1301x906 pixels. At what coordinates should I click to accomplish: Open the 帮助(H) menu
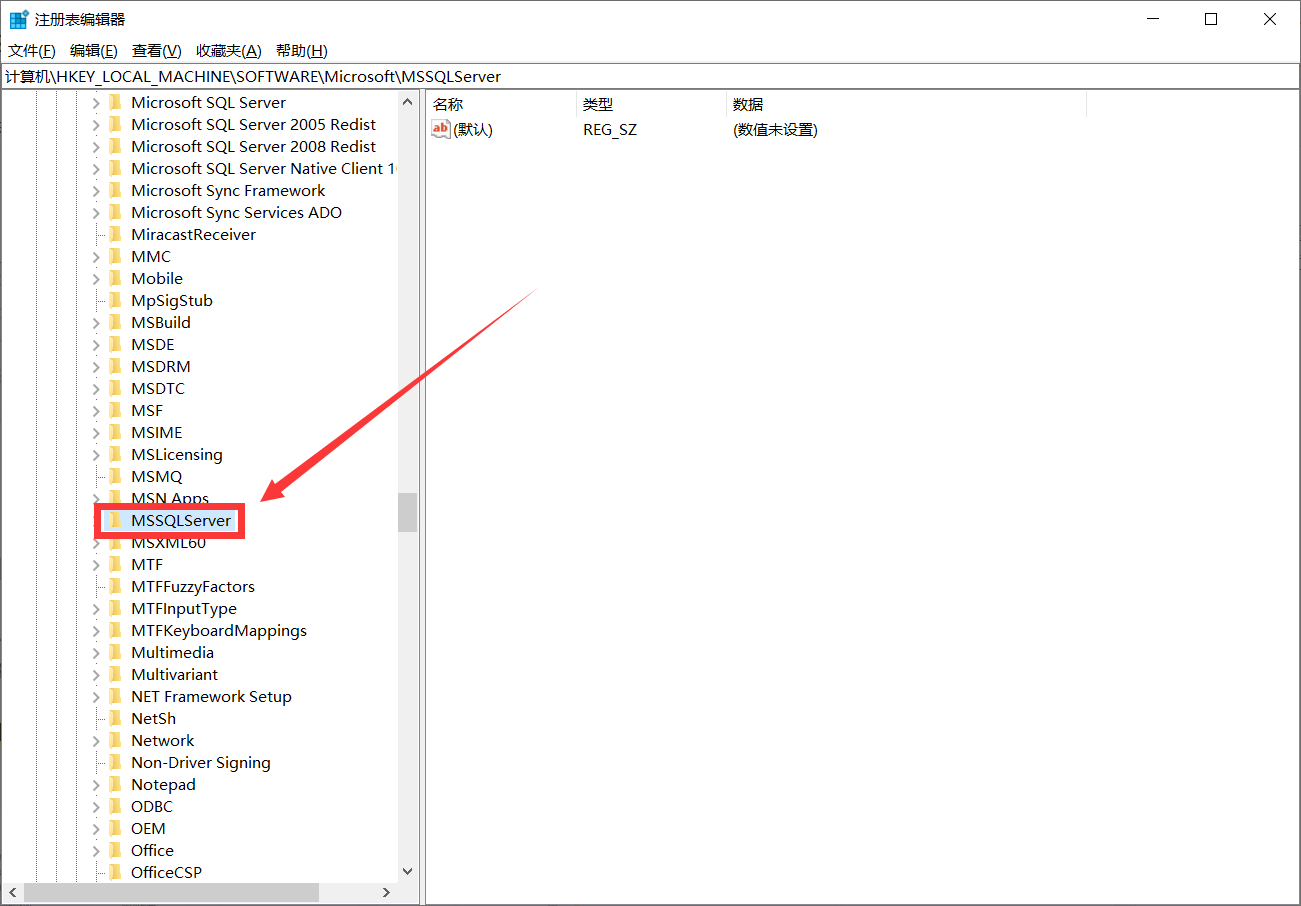point(302,51)
